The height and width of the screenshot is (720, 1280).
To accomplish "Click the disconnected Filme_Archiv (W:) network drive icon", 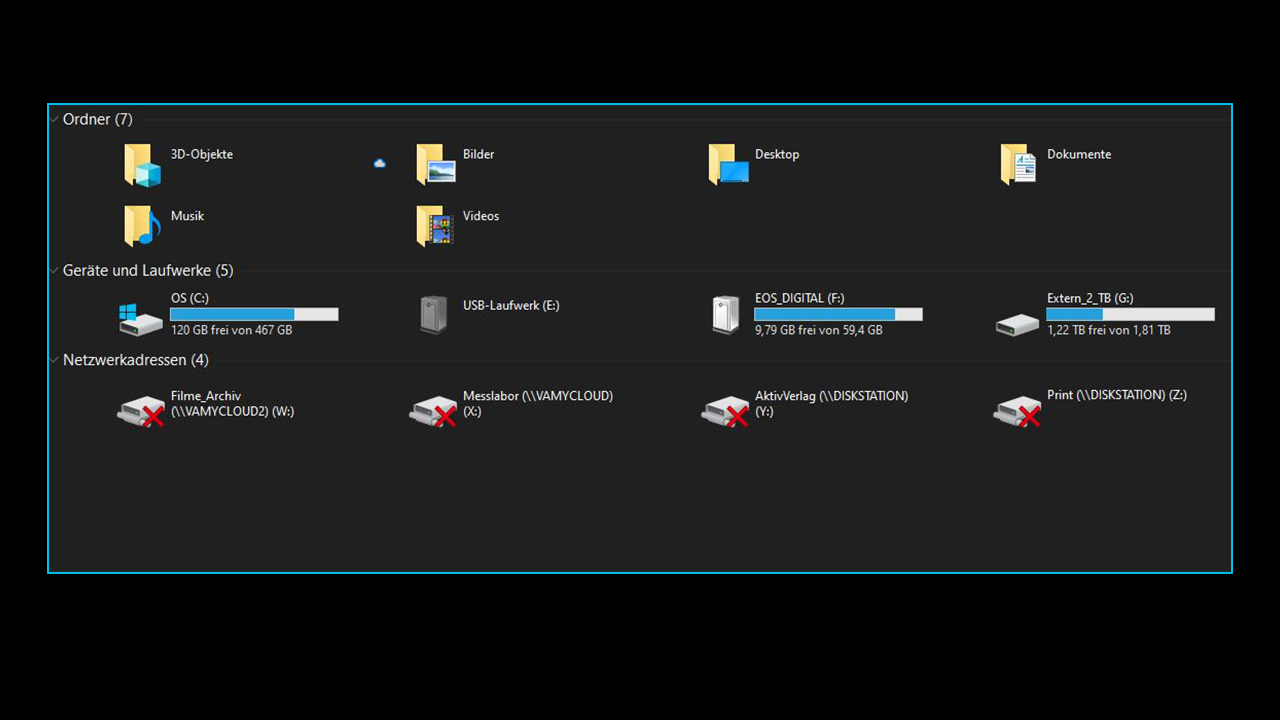I will click(140, 411).
